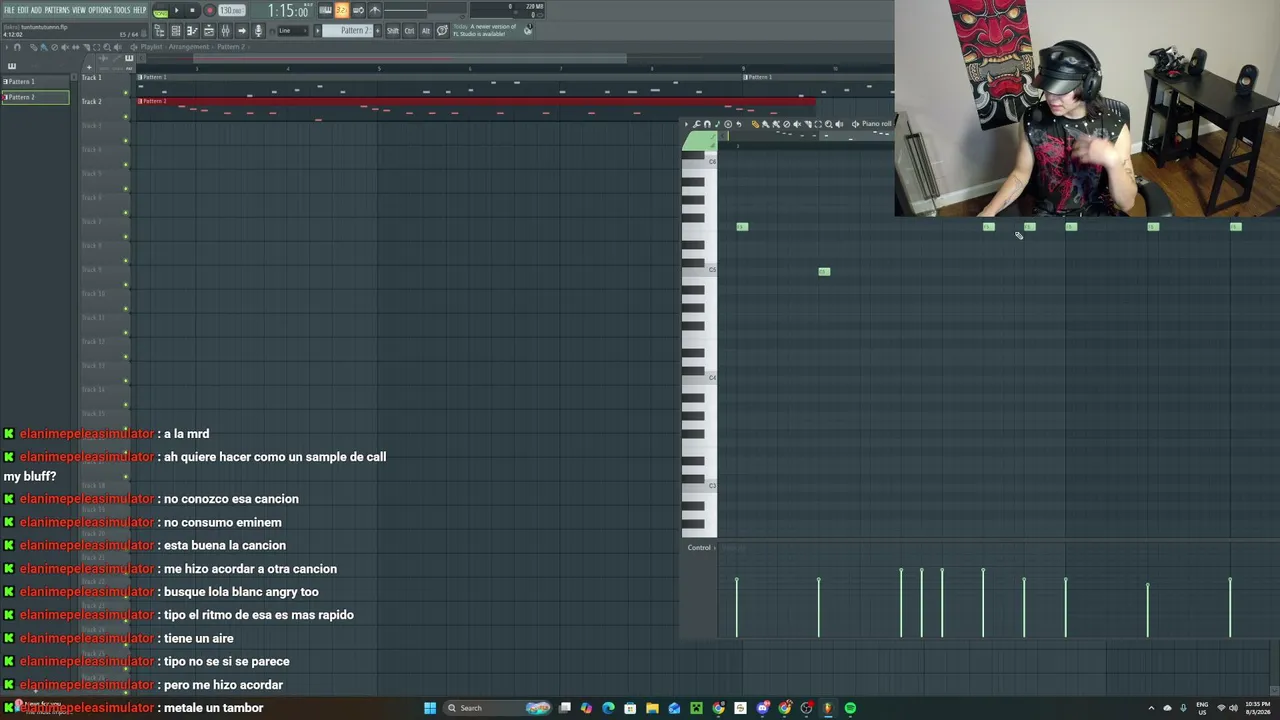This screenshot has height=720, width=1280.
Task: Toggle the countdown before recording button
Action: coord(342,11)
